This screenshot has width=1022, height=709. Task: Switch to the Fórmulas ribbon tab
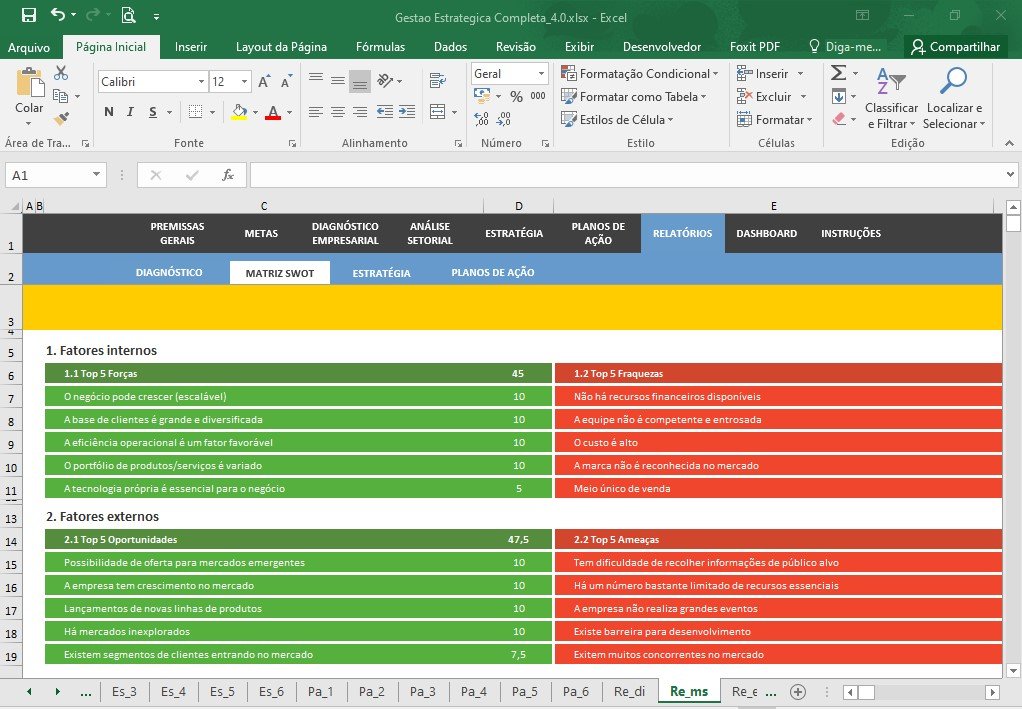click(380, 47)
